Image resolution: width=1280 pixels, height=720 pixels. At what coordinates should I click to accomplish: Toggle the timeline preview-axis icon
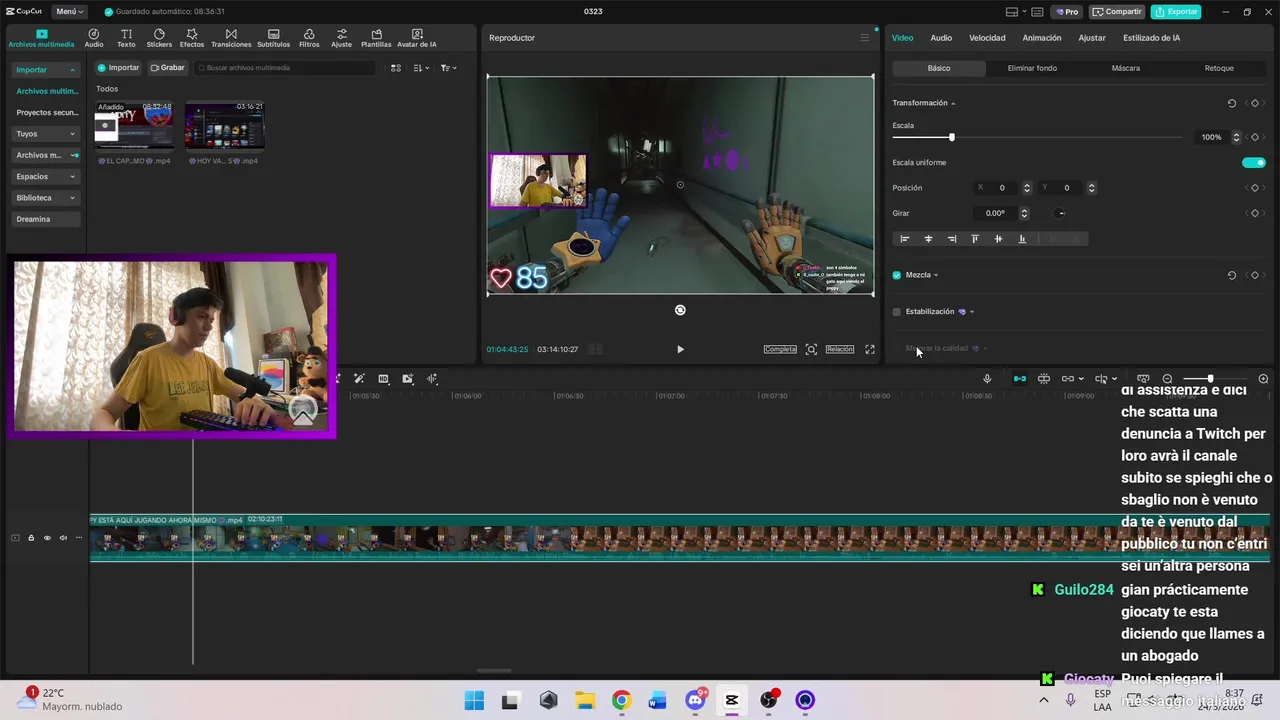1101,379
